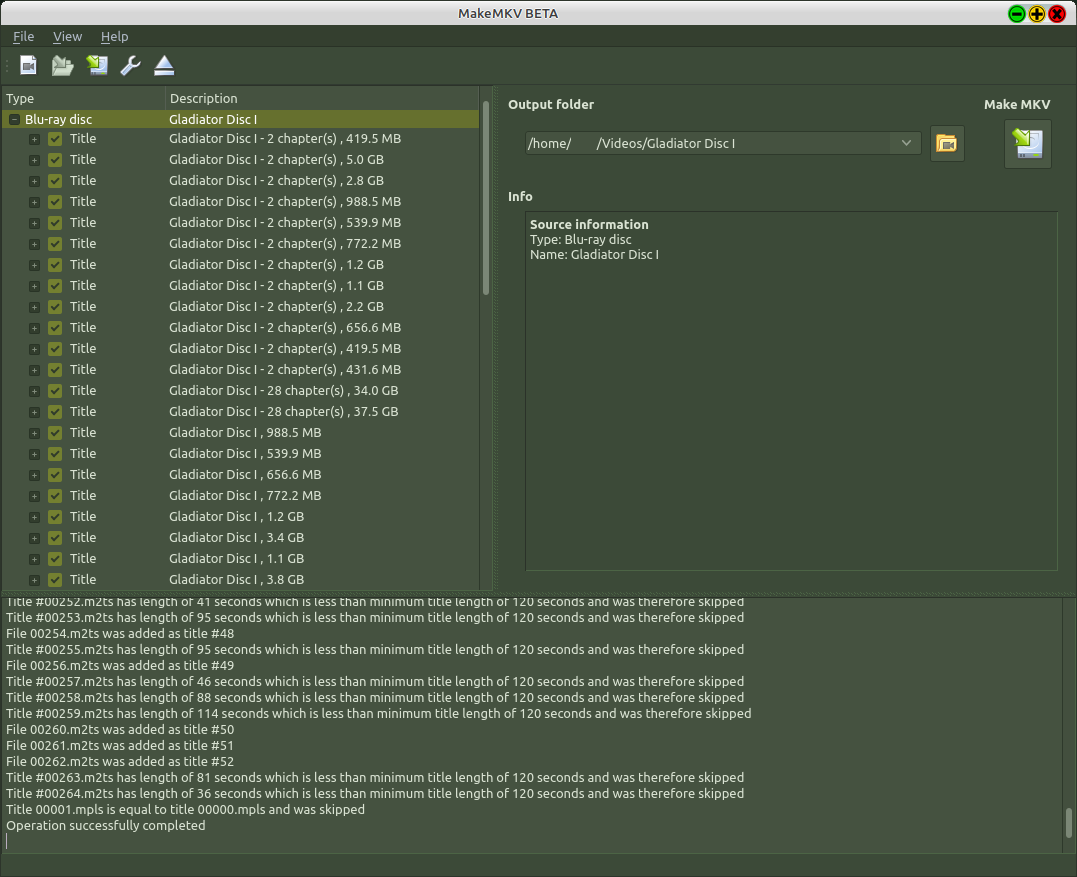Click the Open disc folder toolbar icon

pos(63,65)
